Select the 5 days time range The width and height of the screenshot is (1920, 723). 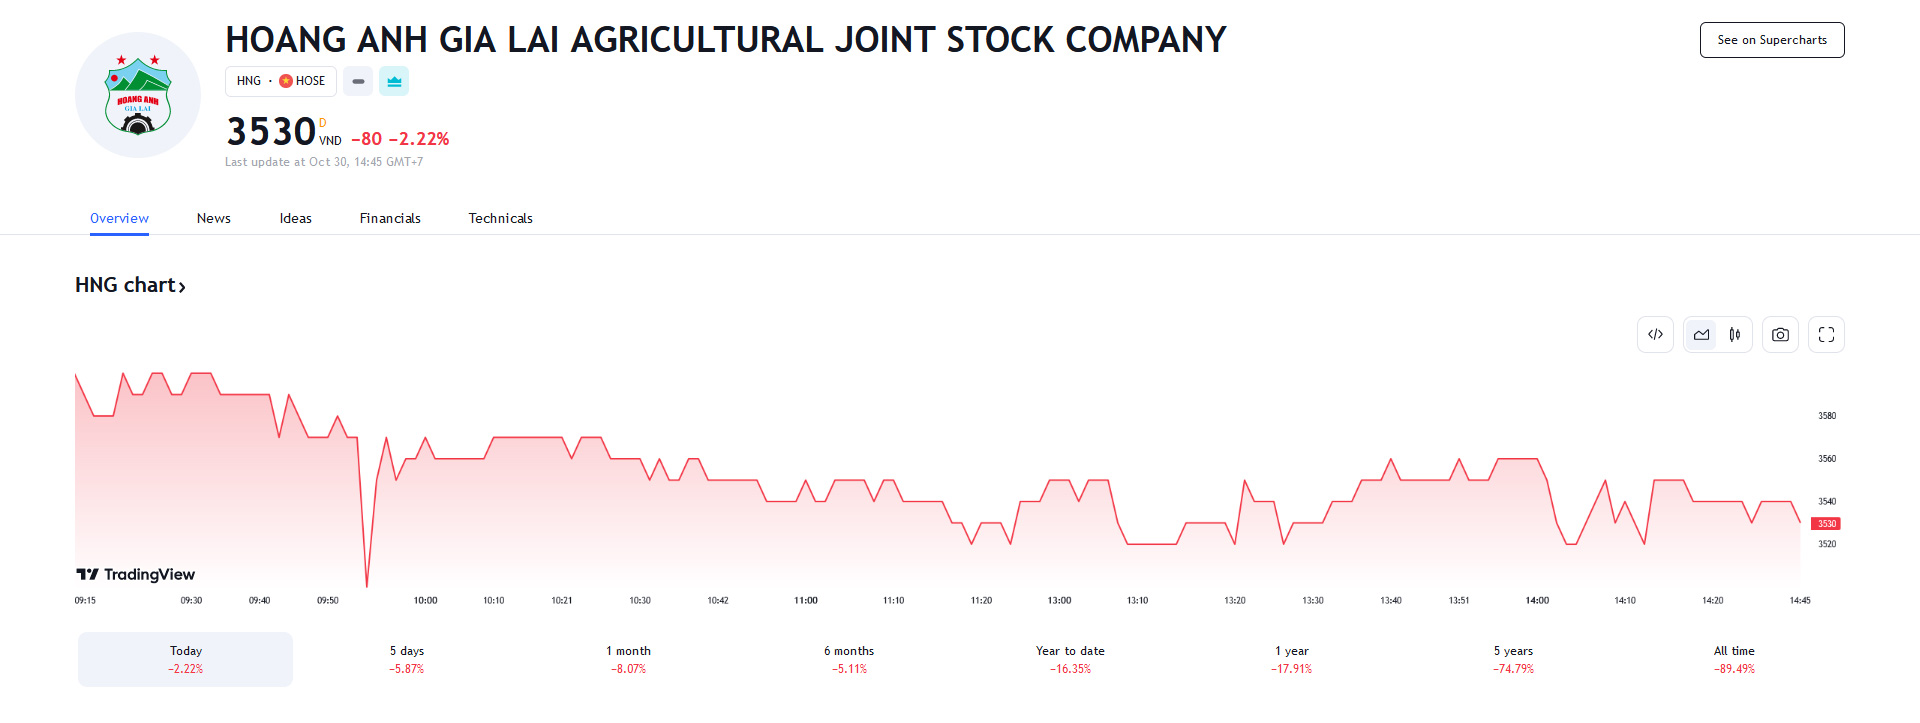click(407, 659)
